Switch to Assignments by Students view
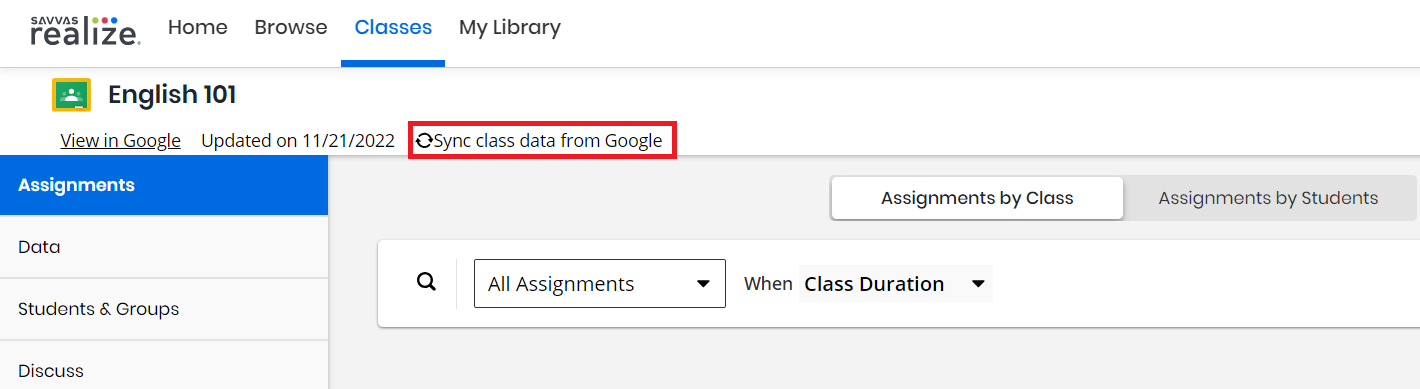Screen dimensions: 1420x389 tap(1268, 198)
